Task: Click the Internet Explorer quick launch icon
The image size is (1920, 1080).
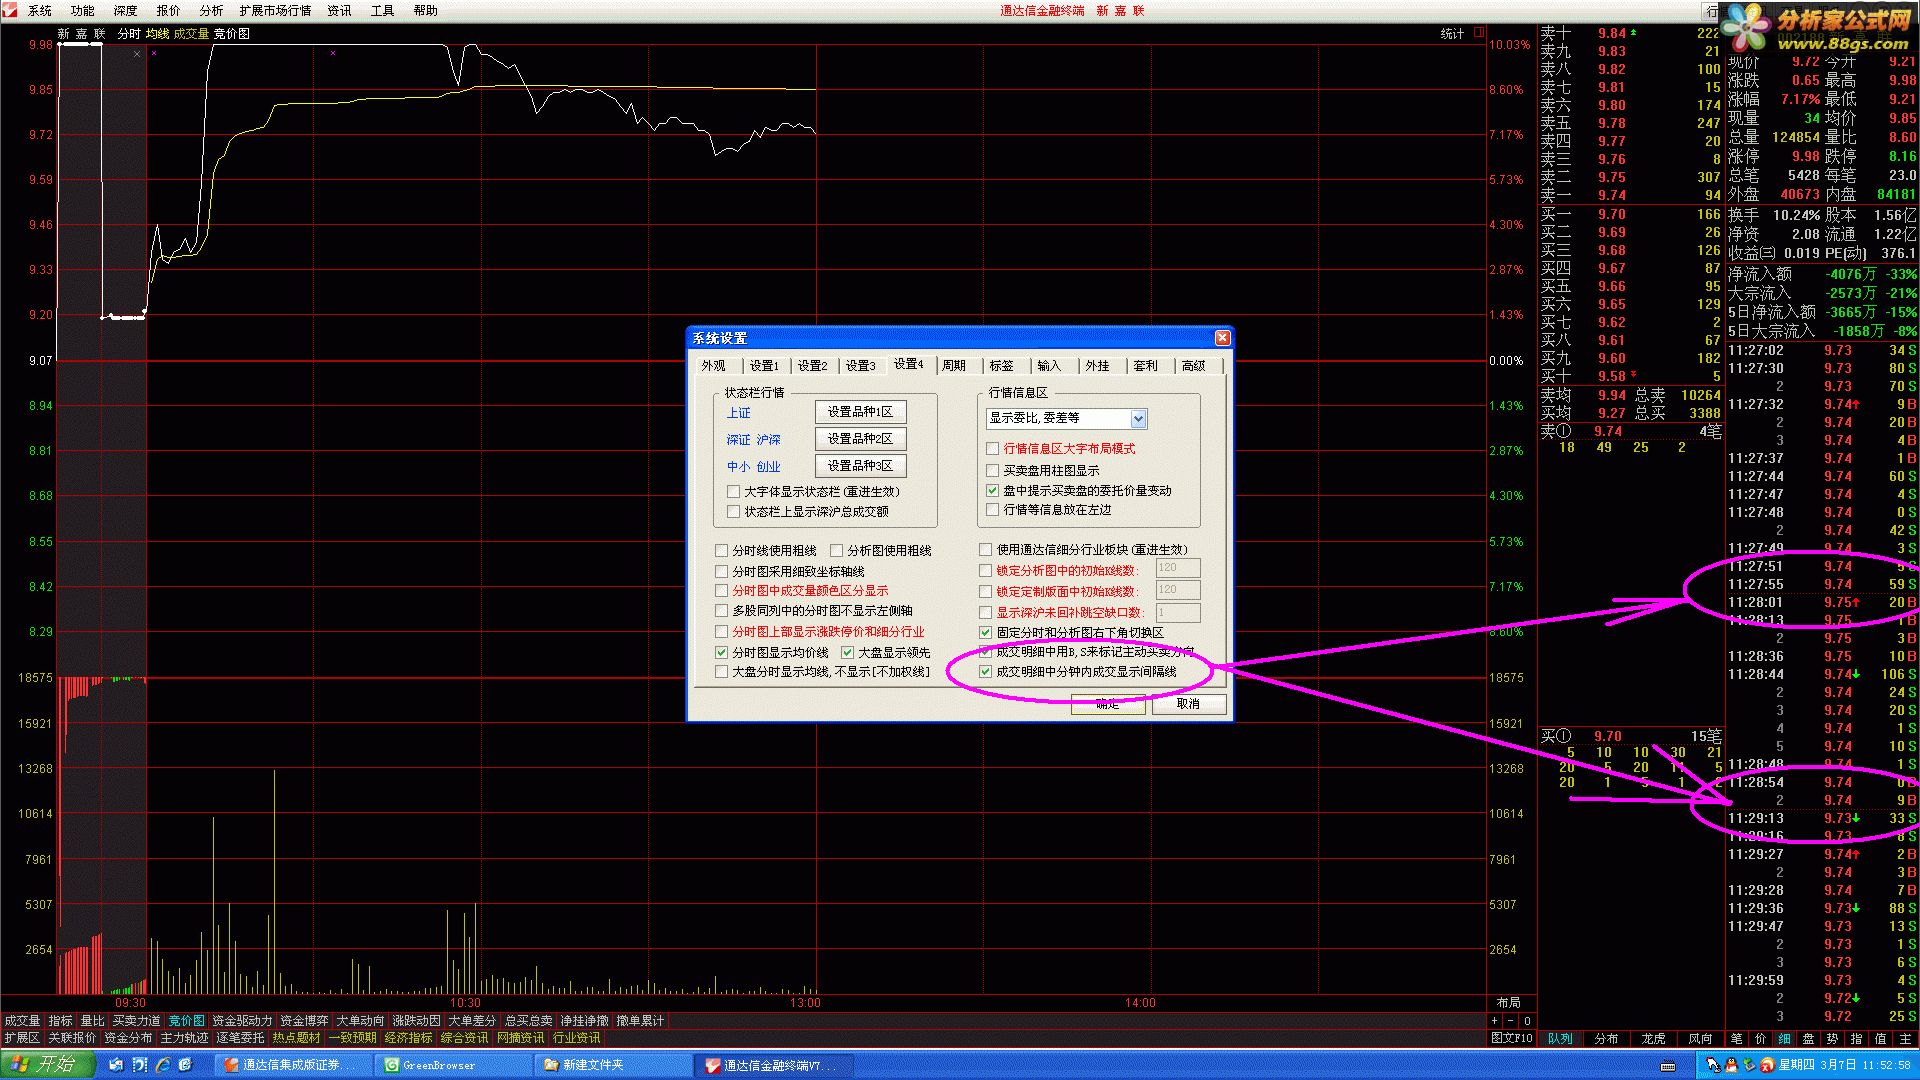Action: [x=163, y=1065]
